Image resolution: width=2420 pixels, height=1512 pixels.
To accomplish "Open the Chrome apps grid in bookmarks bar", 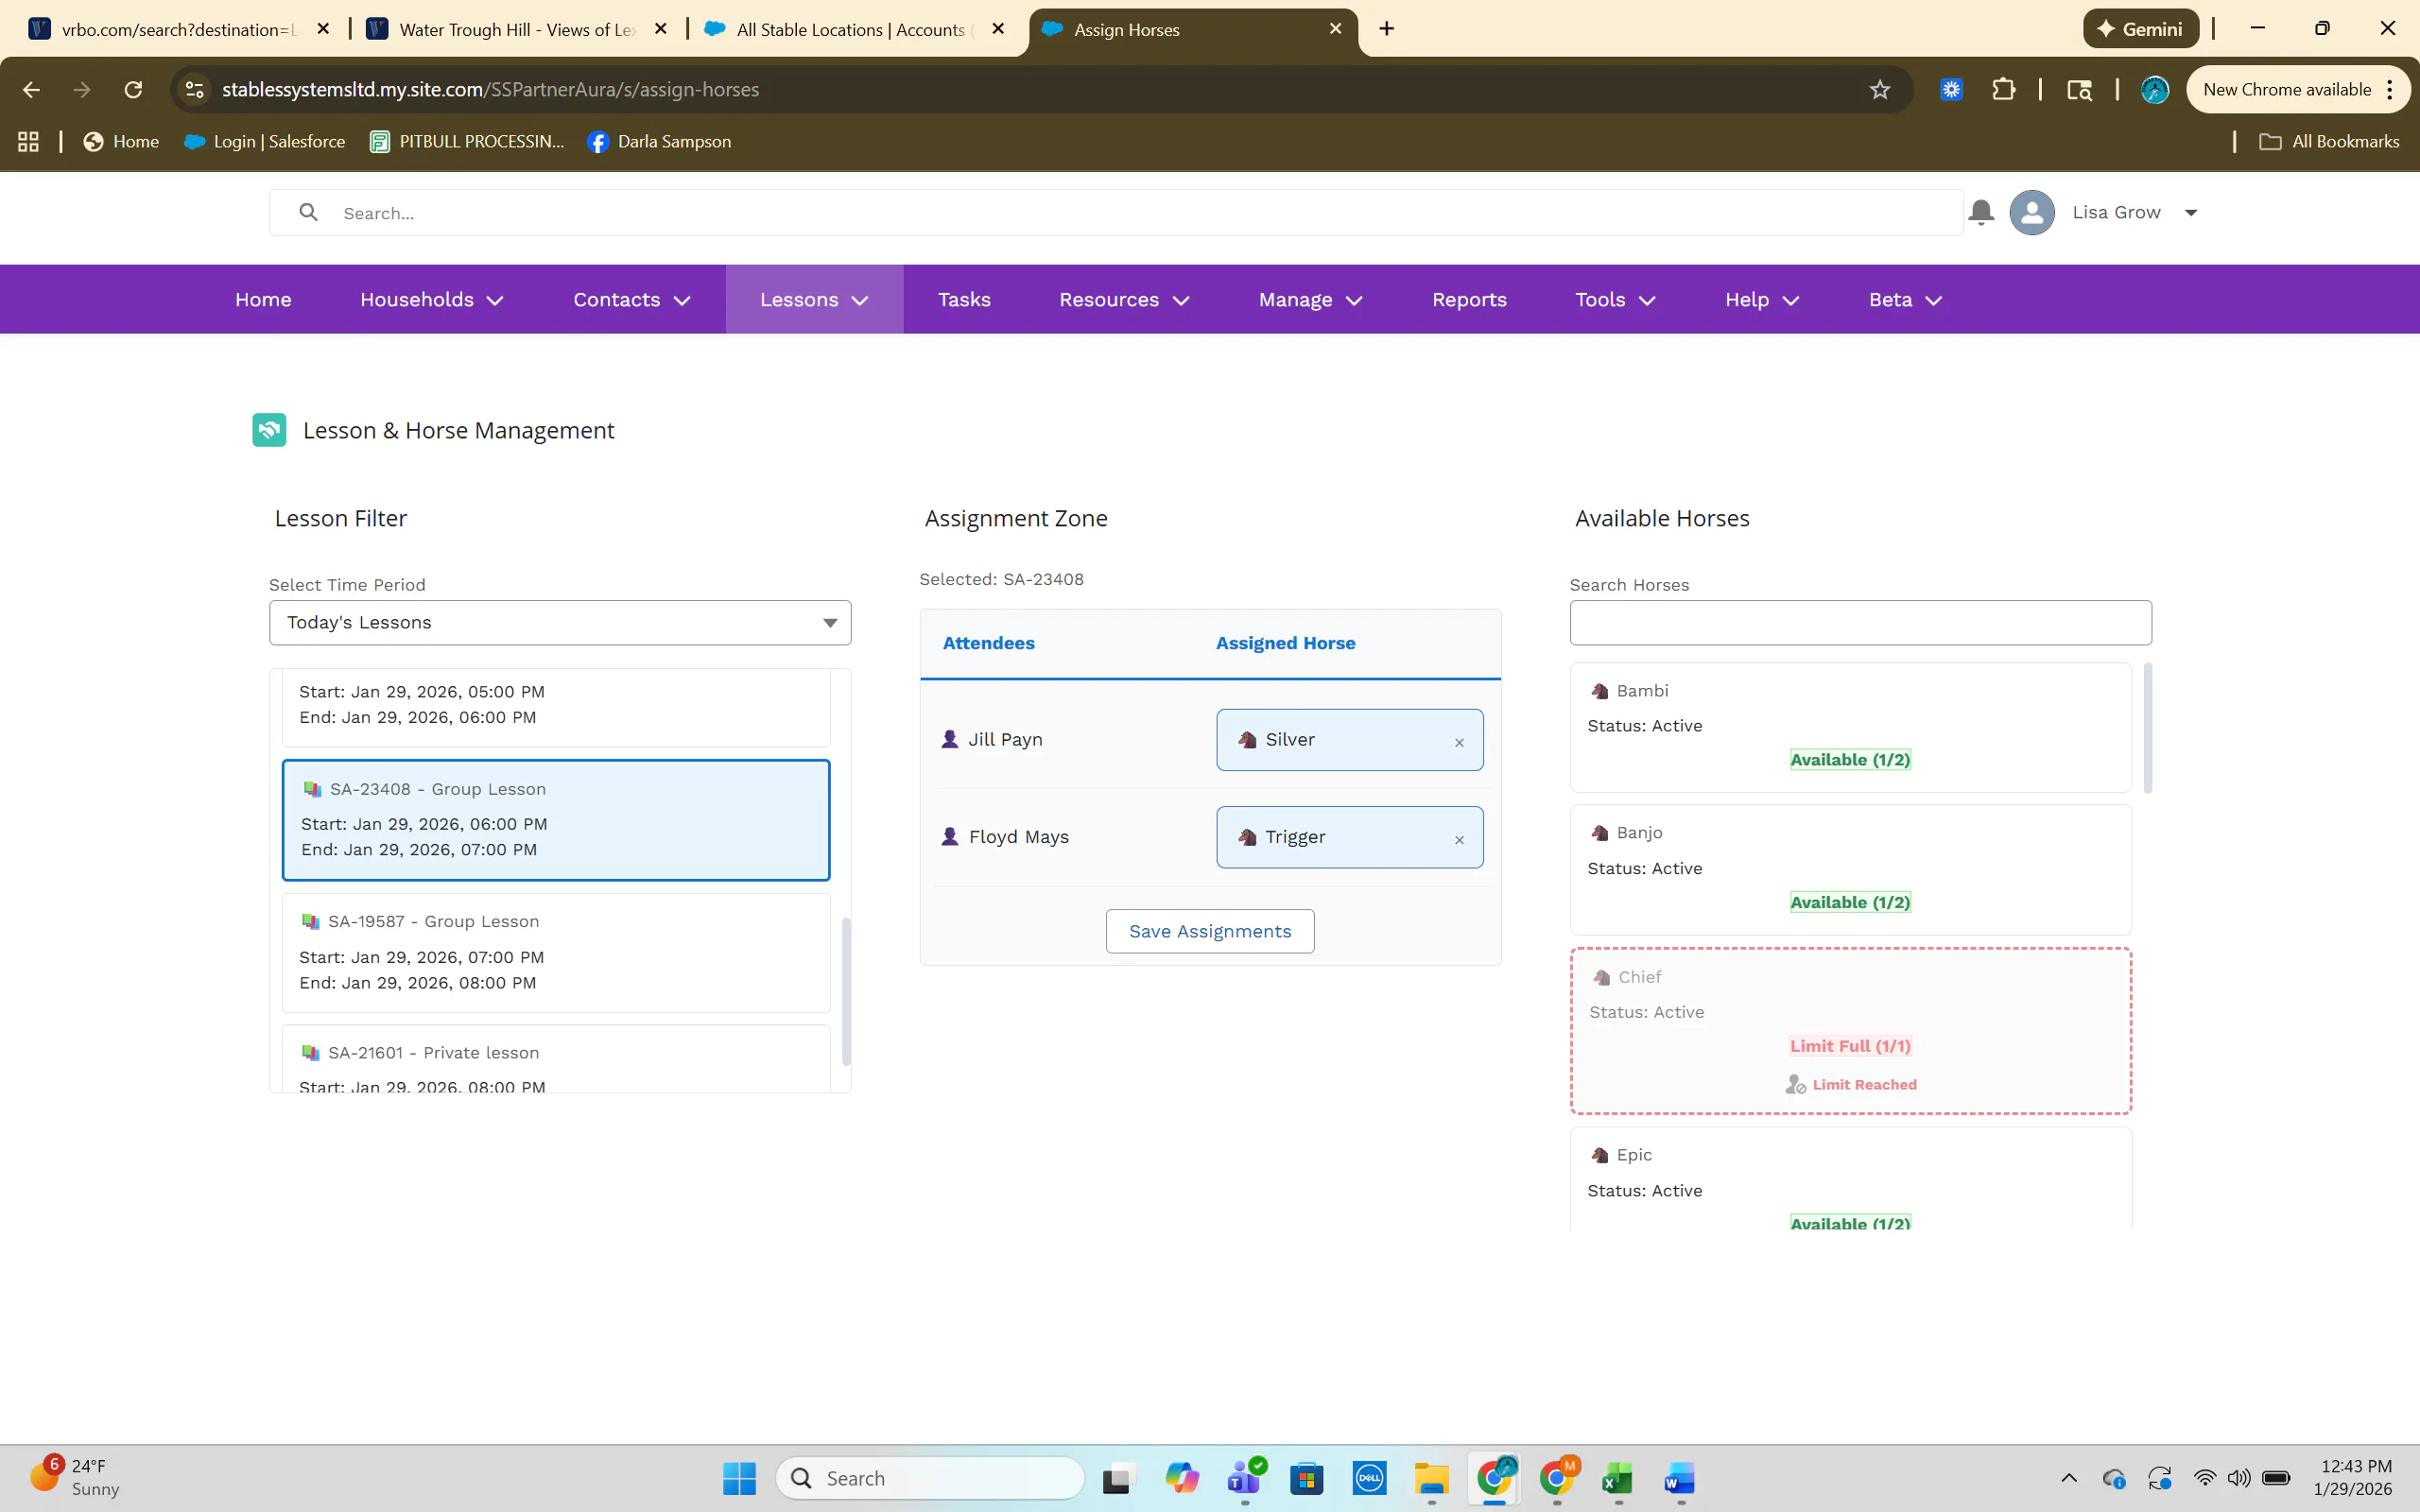I will 28,142.
